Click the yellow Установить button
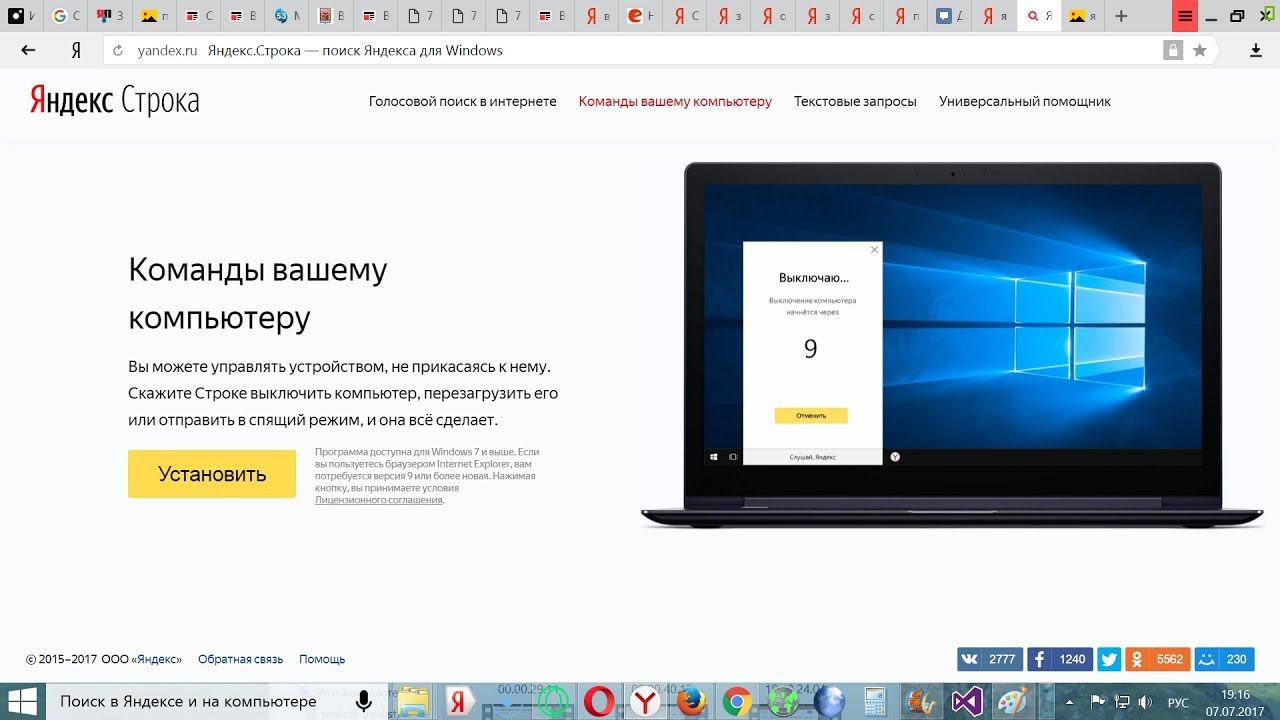This screenshot has height=720, width=1280. click(212, 474)
